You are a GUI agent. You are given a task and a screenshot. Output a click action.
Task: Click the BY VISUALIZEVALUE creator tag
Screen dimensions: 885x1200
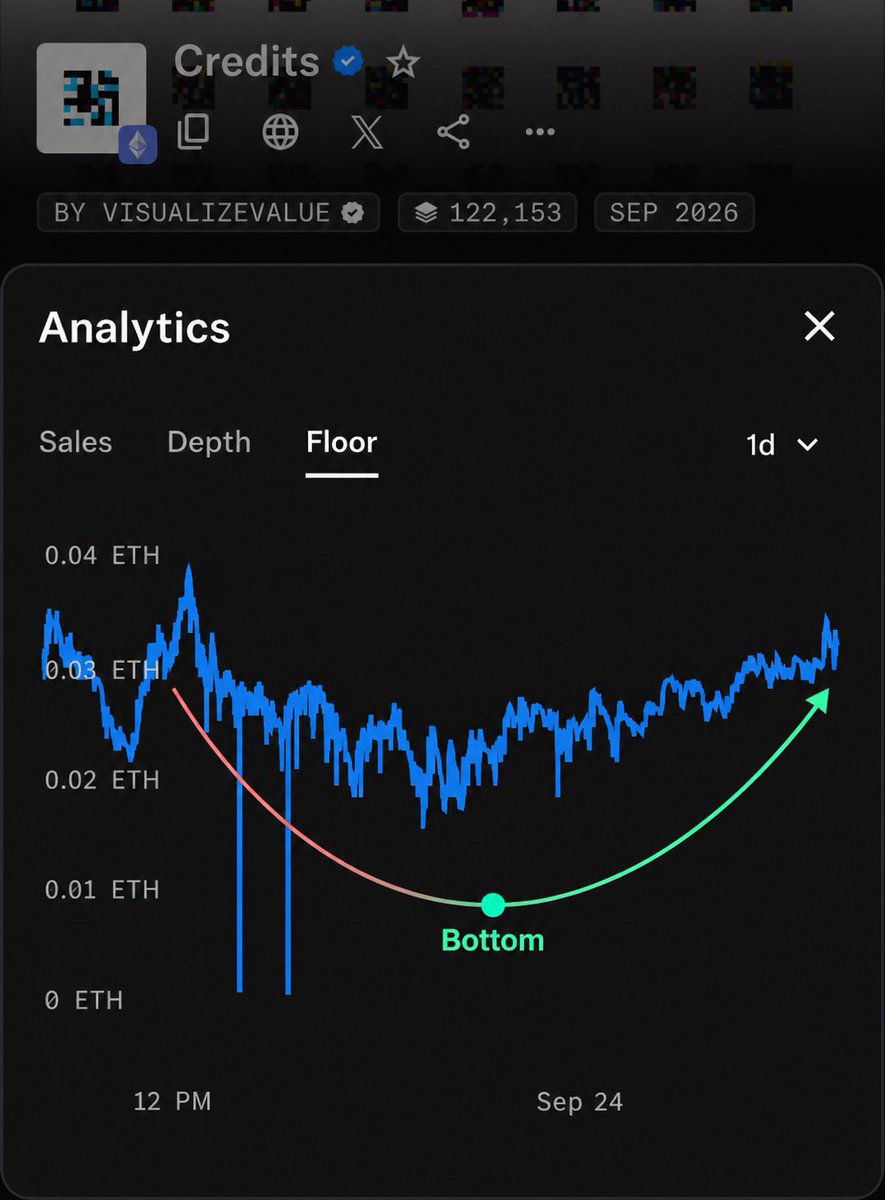click(x=208, y=212)
